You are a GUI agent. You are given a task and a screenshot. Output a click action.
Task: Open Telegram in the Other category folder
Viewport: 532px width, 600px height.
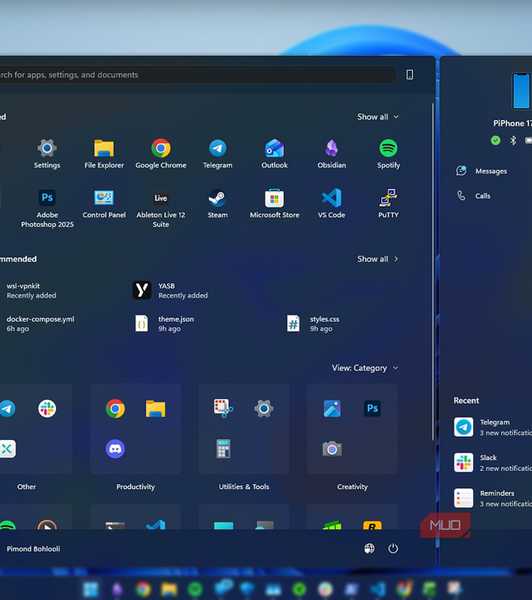coord(7,409)
